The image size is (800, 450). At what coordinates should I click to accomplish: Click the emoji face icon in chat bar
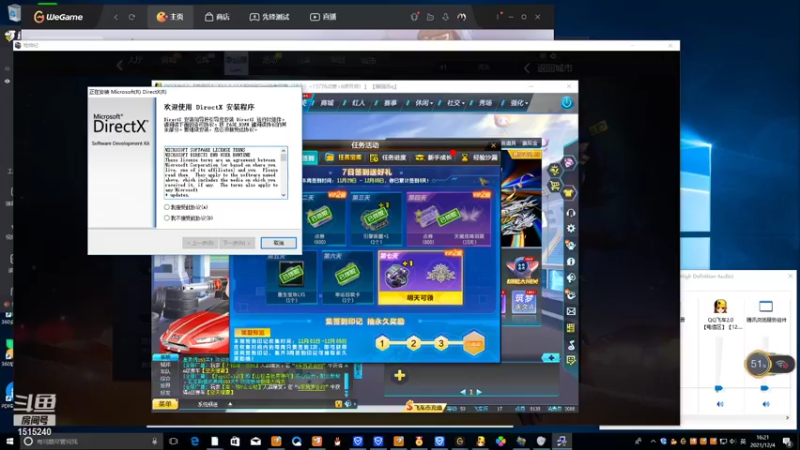click(x=338, y=404)
